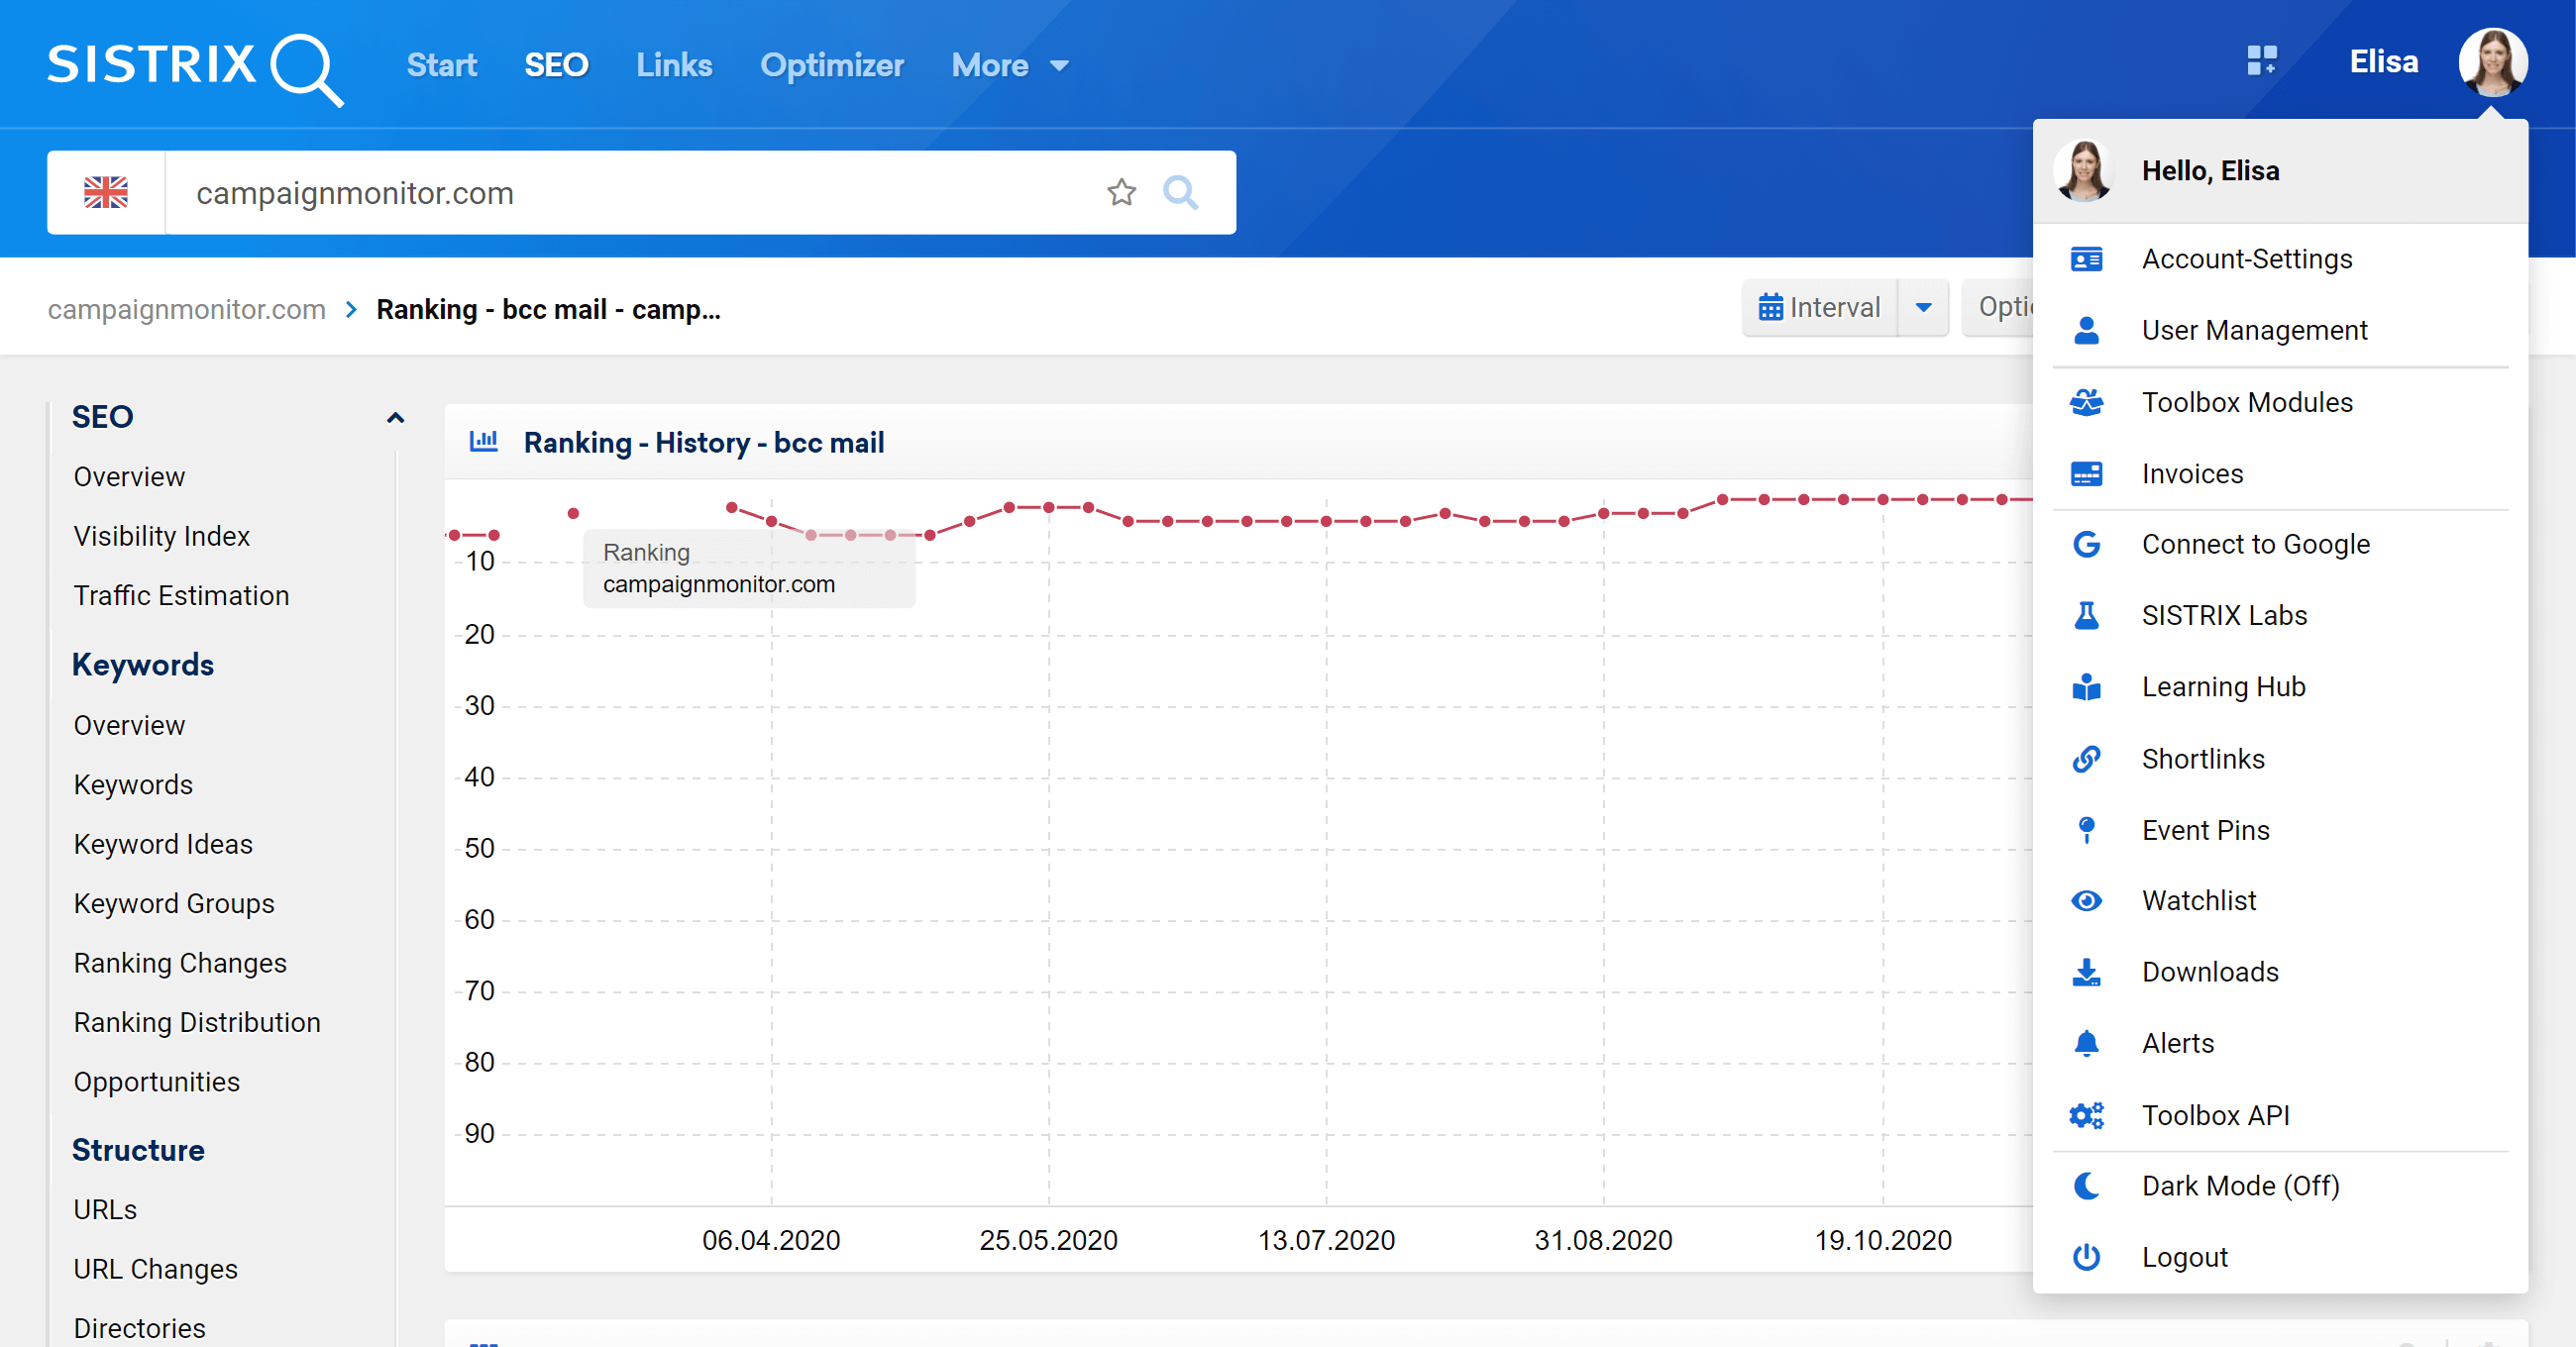Click the Watchlist eye icon
The image size is (2576, 1347).
2086,901
